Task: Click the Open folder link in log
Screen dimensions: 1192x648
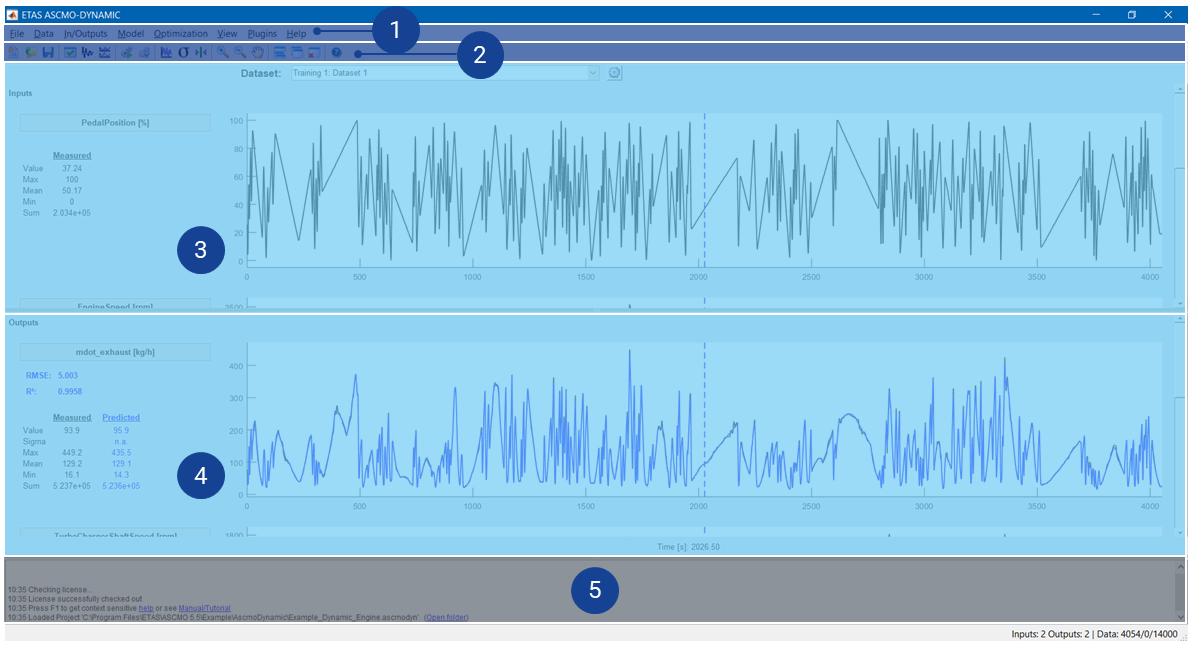Action: [445, 617]
